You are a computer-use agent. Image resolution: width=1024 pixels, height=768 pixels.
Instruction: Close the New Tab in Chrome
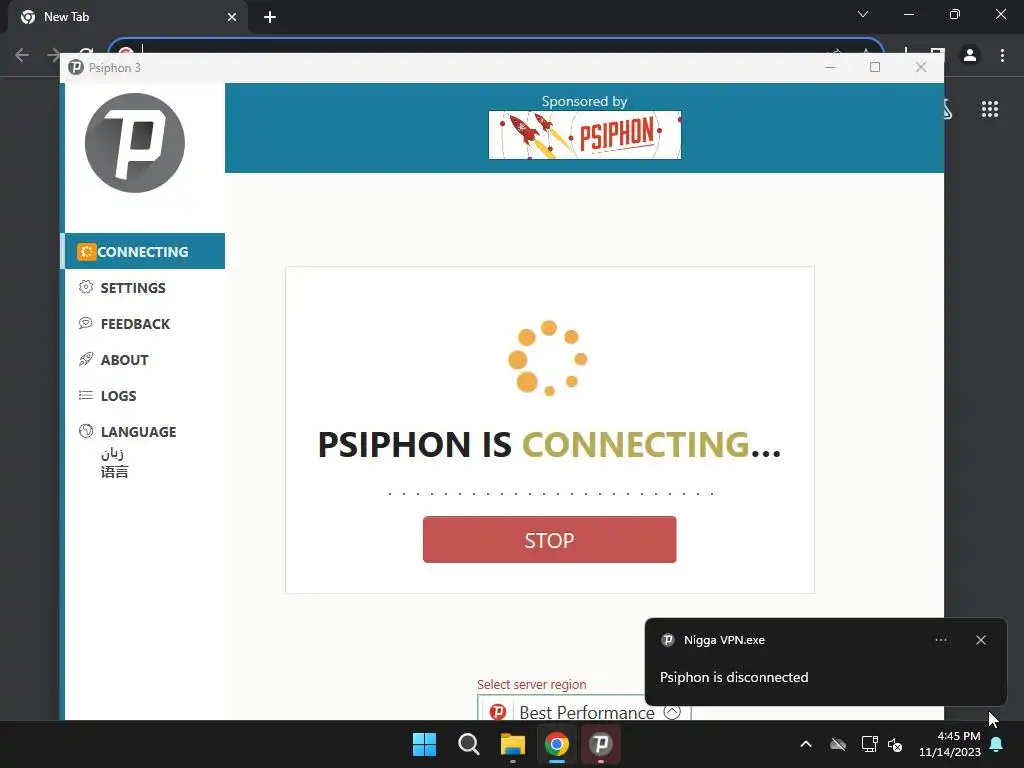click(x=232, y=17)
